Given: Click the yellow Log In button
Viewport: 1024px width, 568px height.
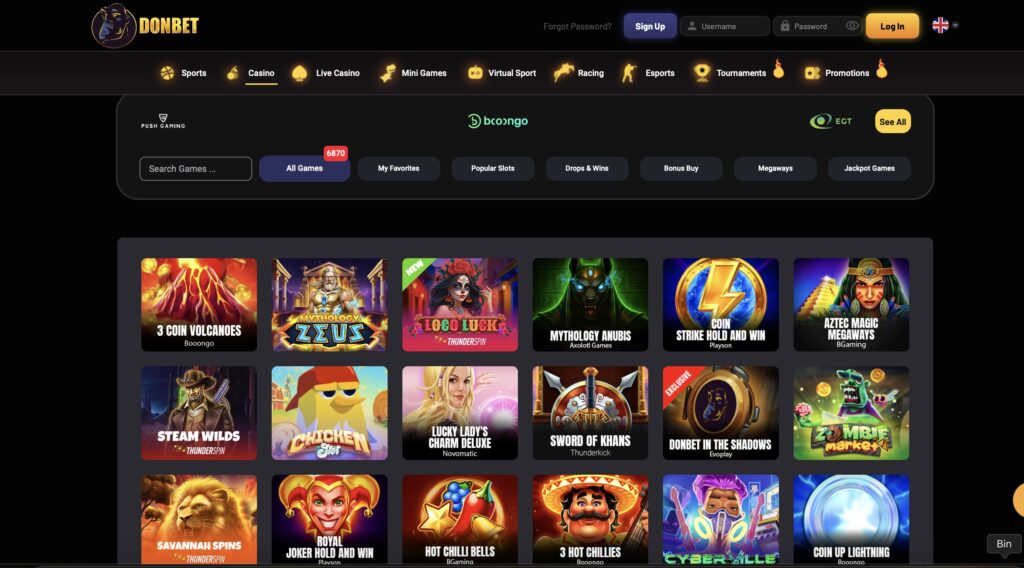Looking at the screenshot, I should point(892,26).
